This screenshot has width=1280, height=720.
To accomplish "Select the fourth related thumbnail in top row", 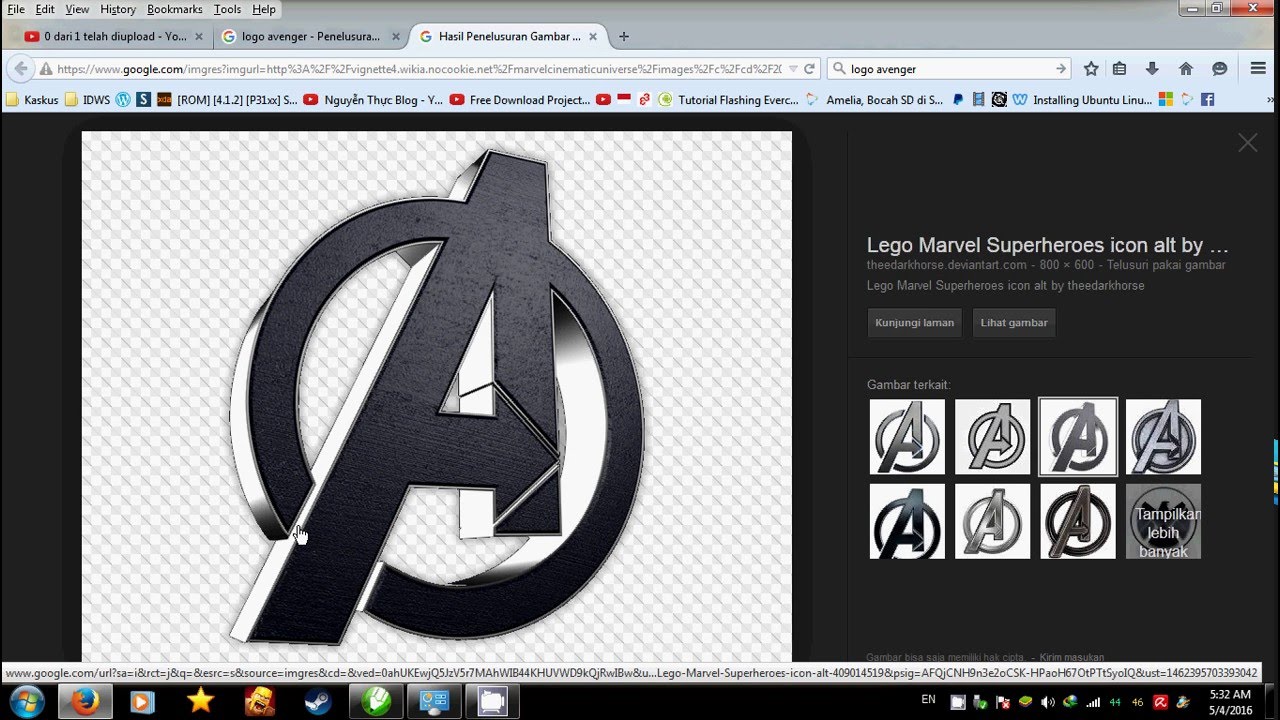I will pos(1163,437).
